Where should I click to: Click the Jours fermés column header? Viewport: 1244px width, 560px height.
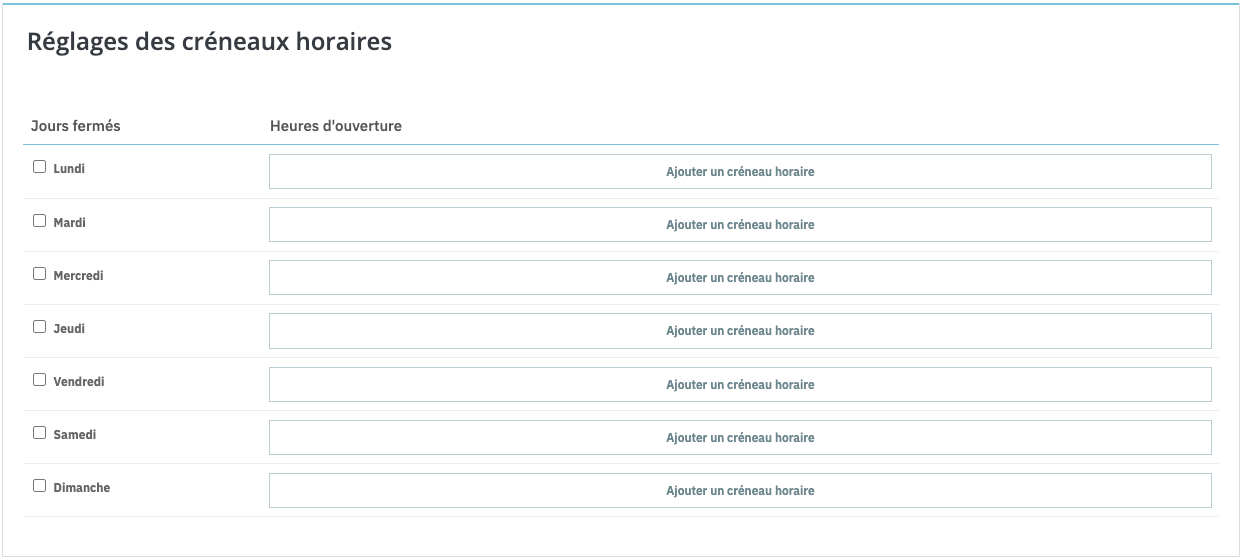(76, 126)
